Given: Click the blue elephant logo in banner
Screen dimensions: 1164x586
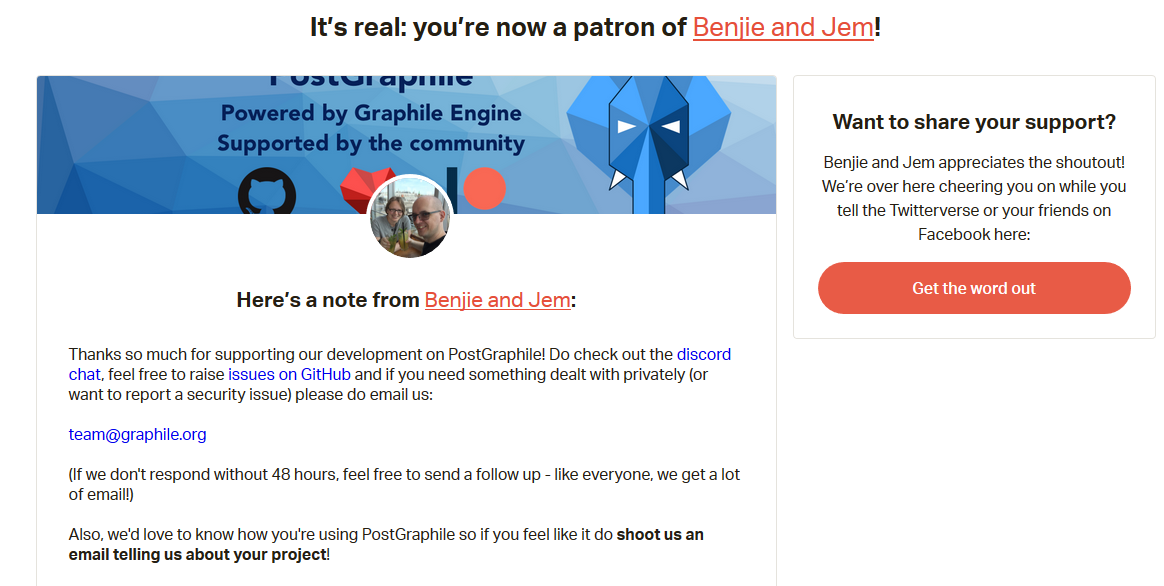Looking at the screenshot, I should [649, 145].
